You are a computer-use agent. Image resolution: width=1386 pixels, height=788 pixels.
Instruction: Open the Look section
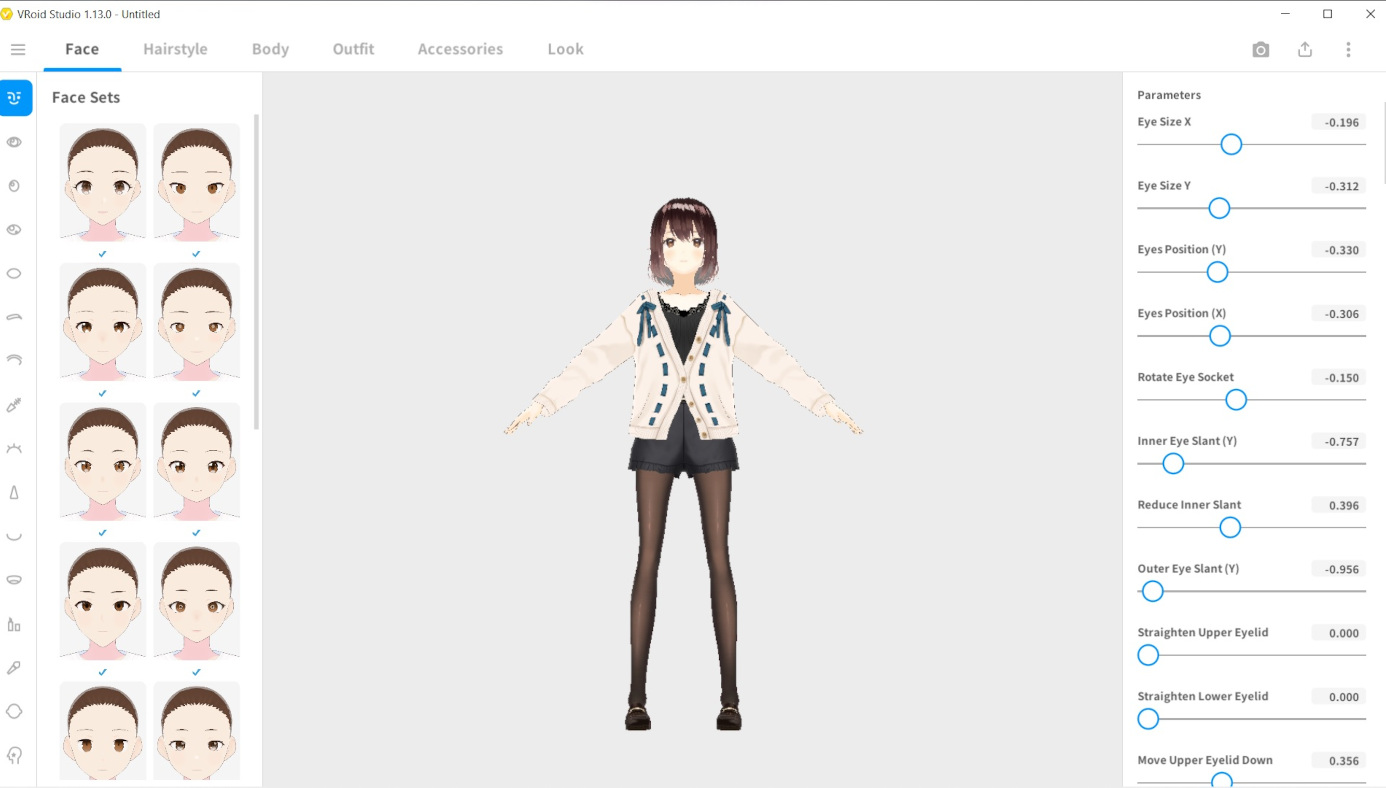coord(565,48)
